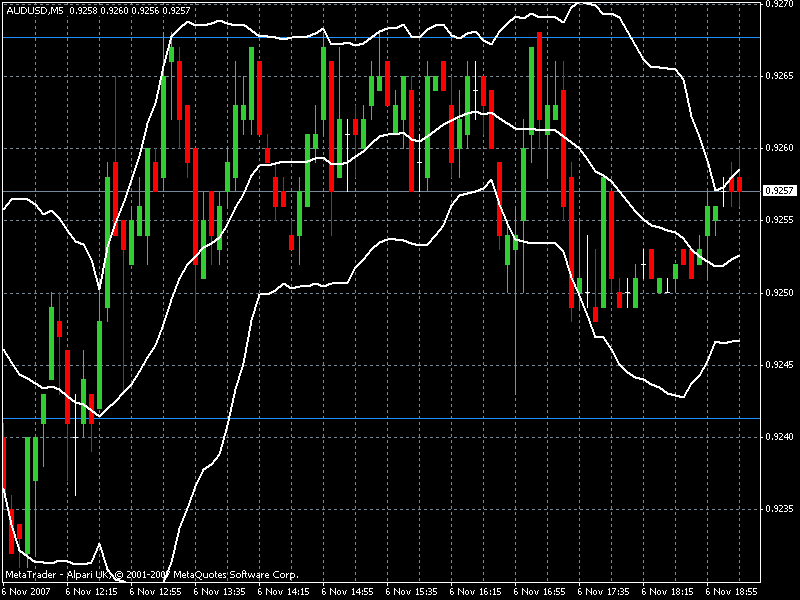The image size is (800, 600).
Task: Select the lower blue horizontal line
Action: click(381, 418)
